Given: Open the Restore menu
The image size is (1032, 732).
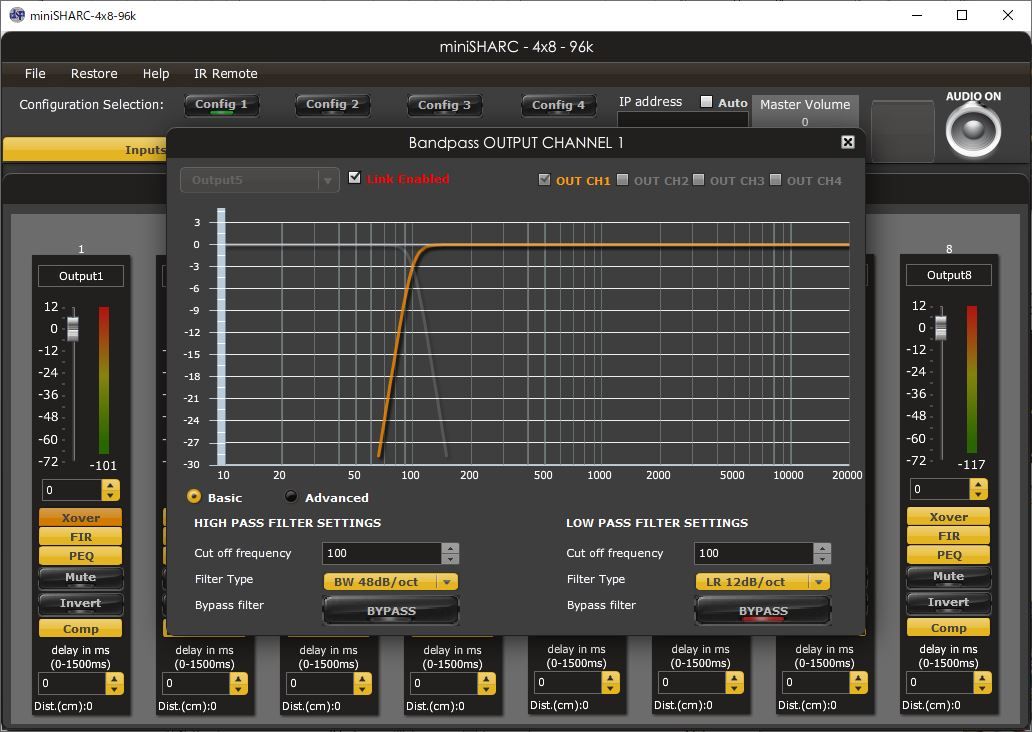Looking at the screenshot, I should 94,73.
